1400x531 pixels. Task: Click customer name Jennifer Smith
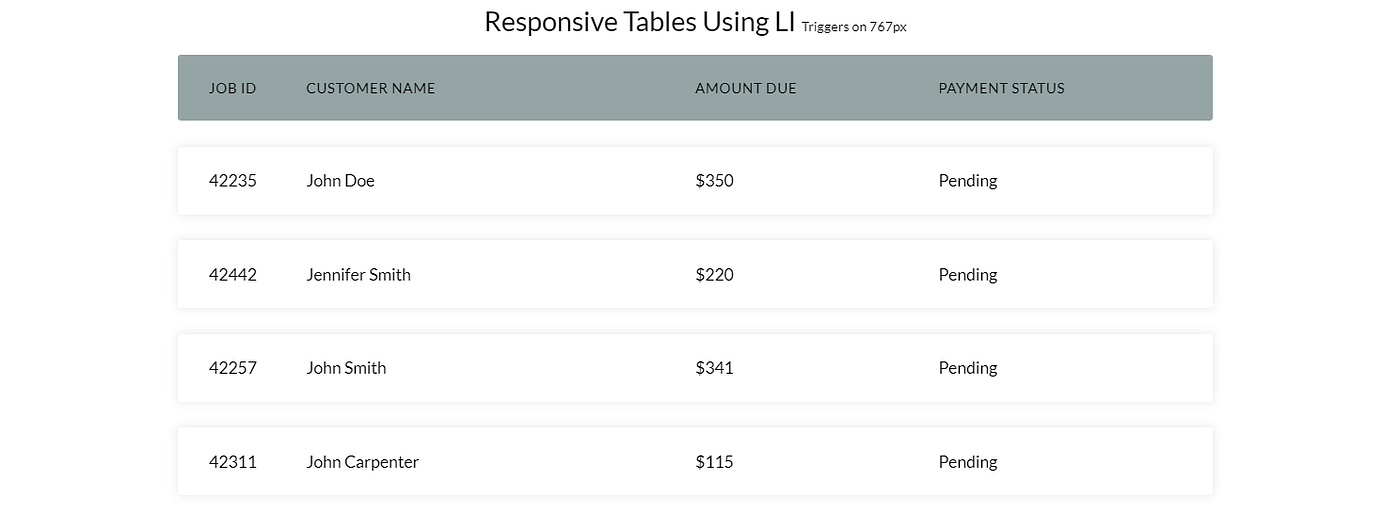[358, 274]
